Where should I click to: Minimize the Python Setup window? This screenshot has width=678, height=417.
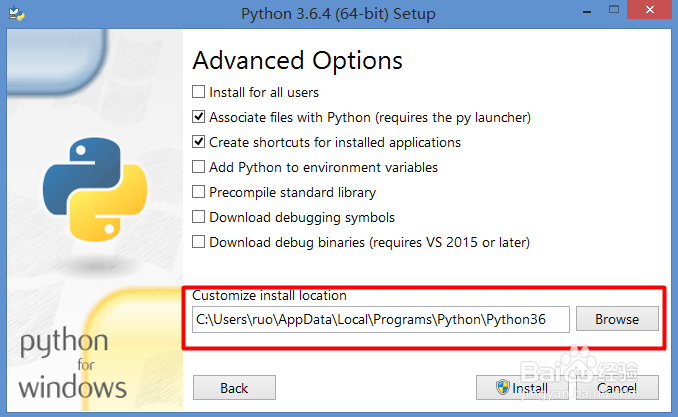pos(580,13)
